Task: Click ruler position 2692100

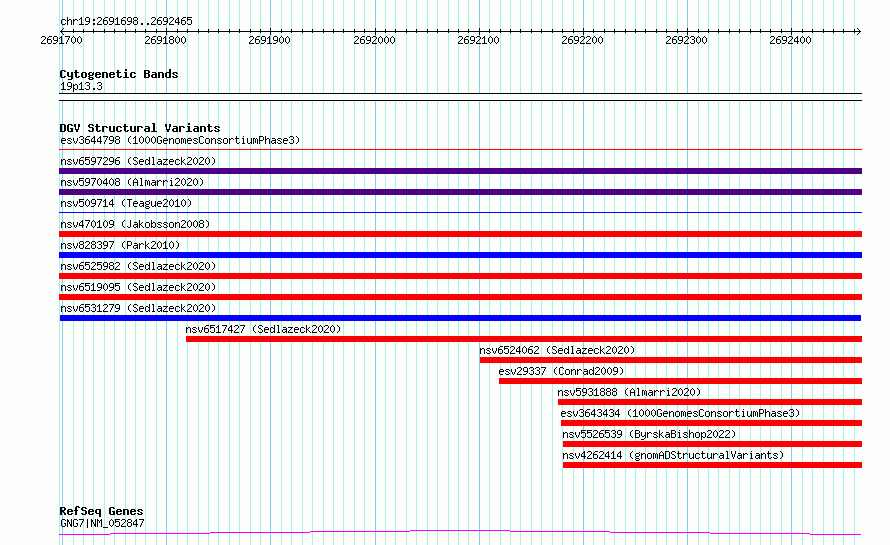Action: pos(478,40)
